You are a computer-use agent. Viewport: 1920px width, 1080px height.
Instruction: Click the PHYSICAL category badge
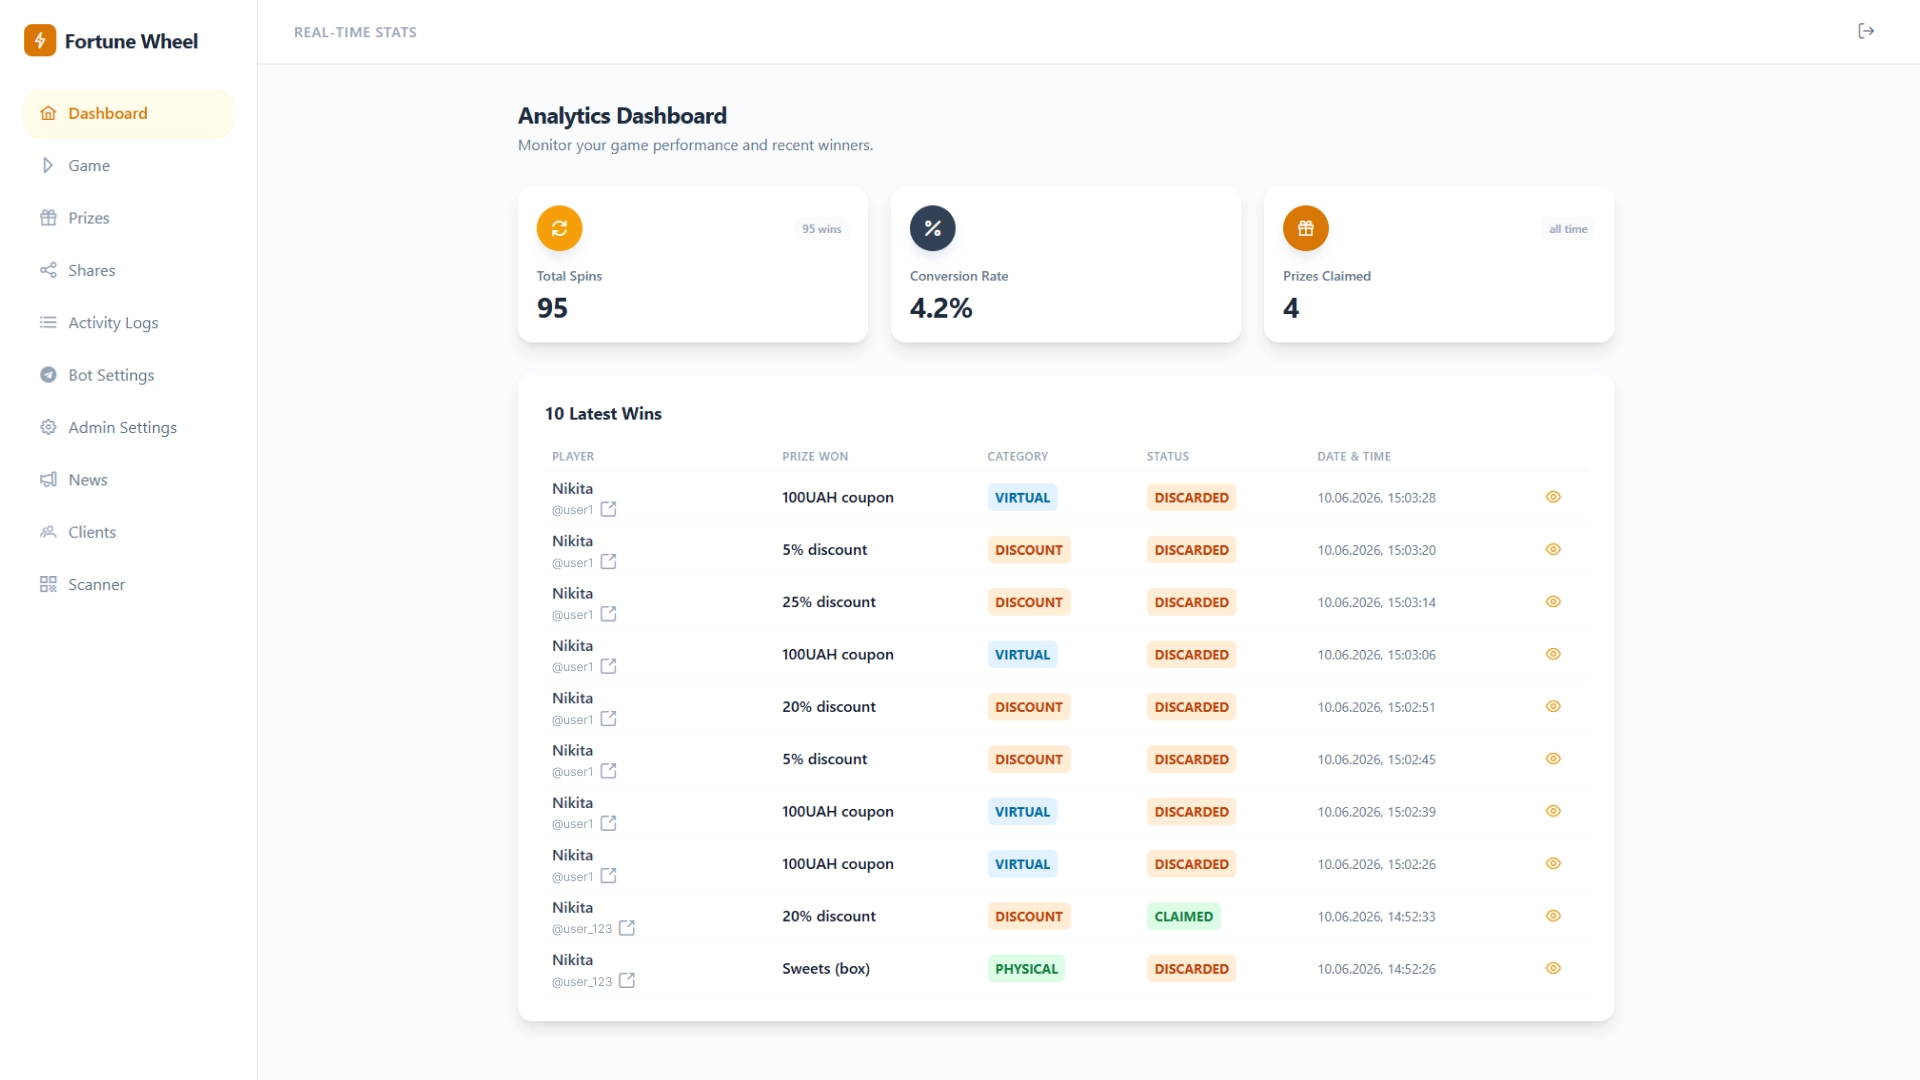[1026, 969]
